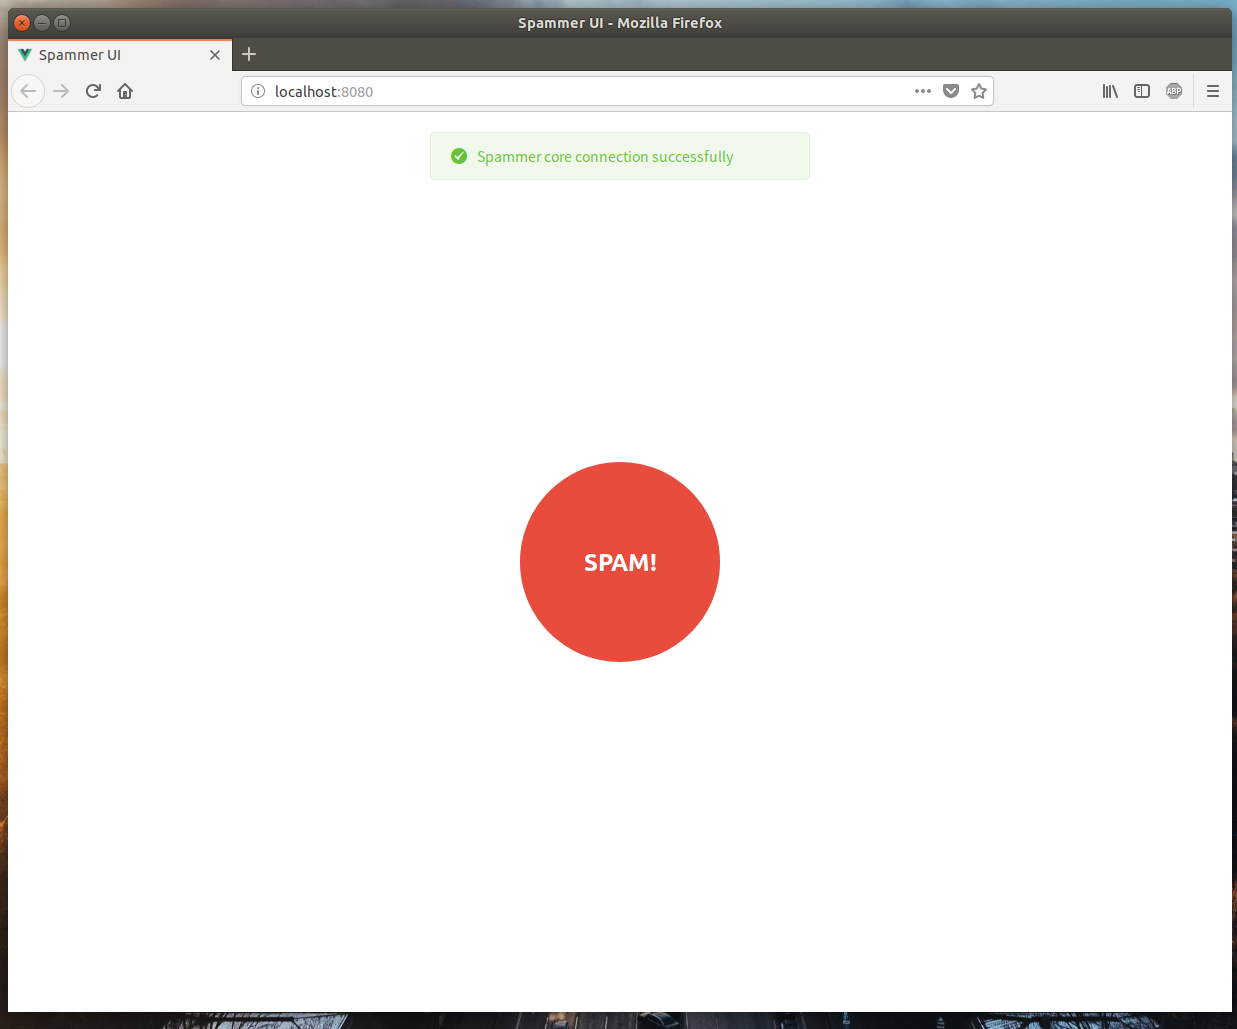Maximize the Firefox window
Viewport: 1237px width, 1029px height.
tap(62, 22)
